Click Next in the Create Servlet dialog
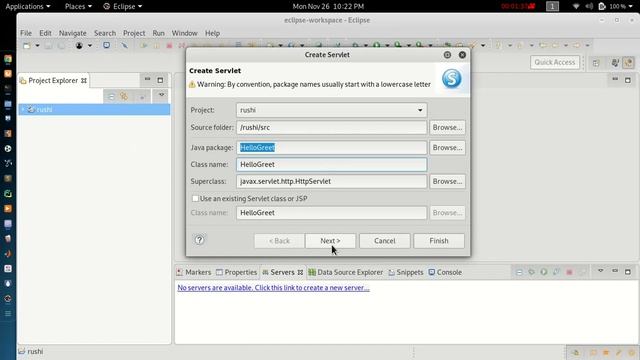Image resolution: width=640 pixels, height=360 pixels. pos(330,241)
